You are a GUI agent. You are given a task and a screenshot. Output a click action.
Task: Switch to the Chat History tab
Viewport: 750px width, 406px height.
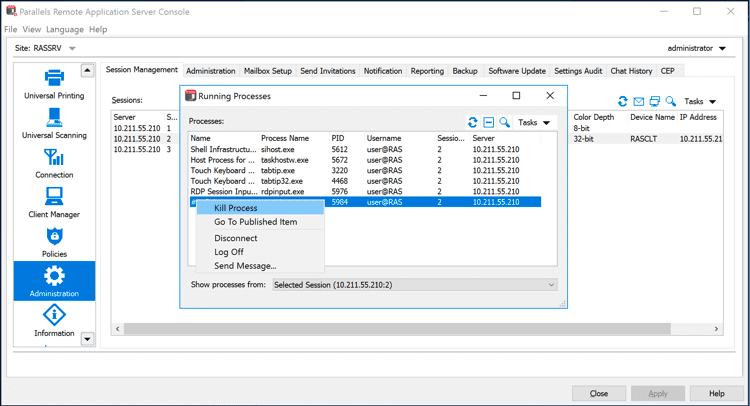tap(631, 71)
